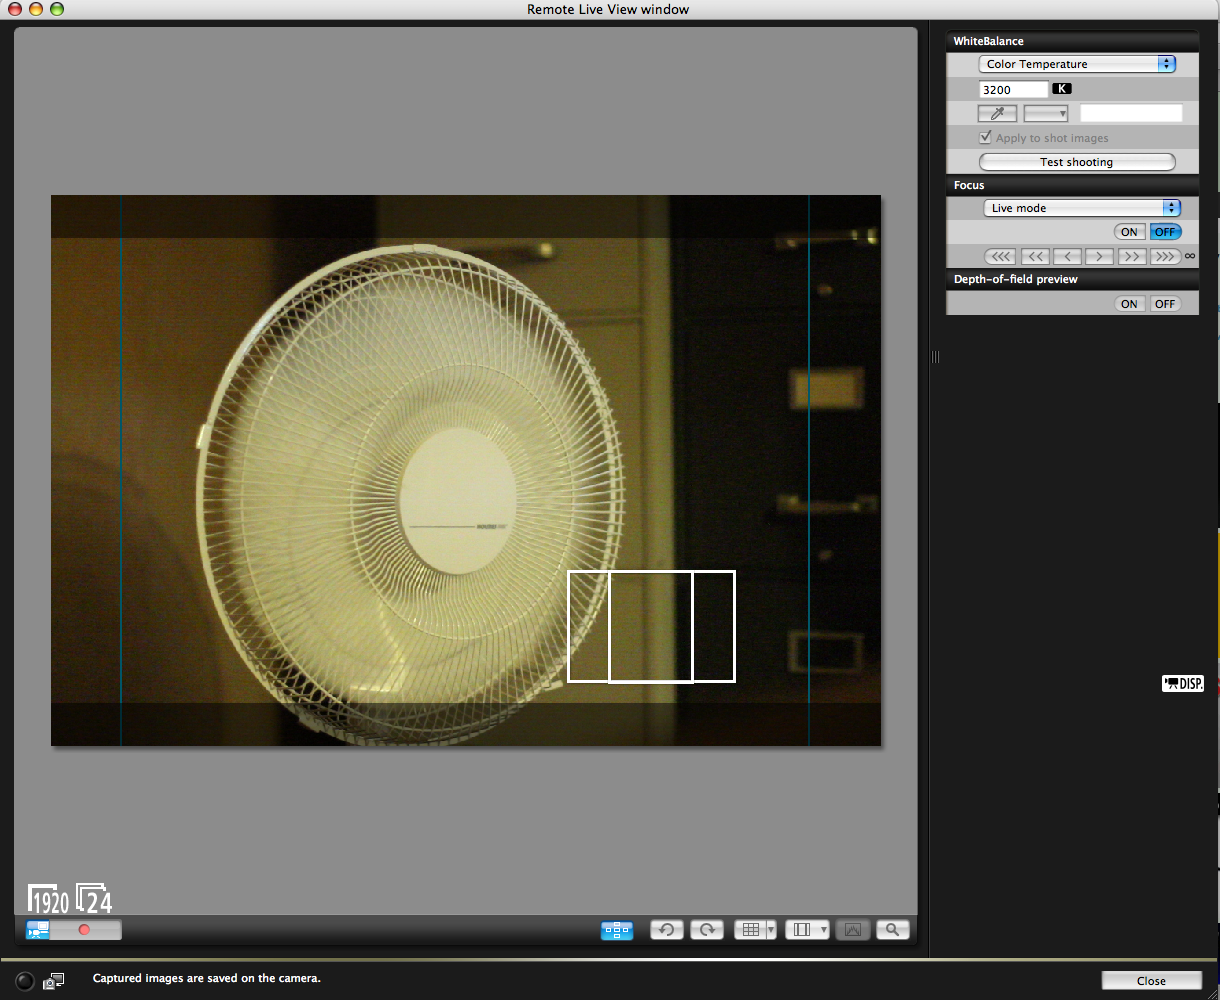1220x1000 pixels.
Task: Click the 1920 movie size indicator
Action: 49,899
